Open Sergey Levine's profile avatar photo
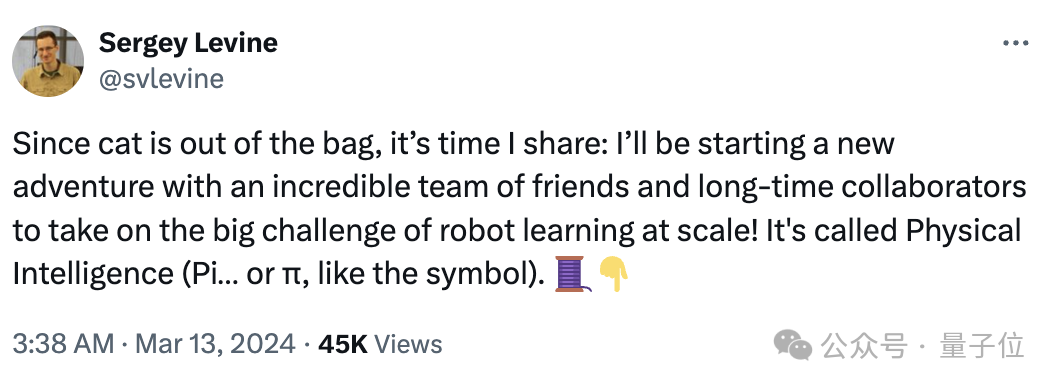This screenshot has width=1058, height=388. pos(48,61)
